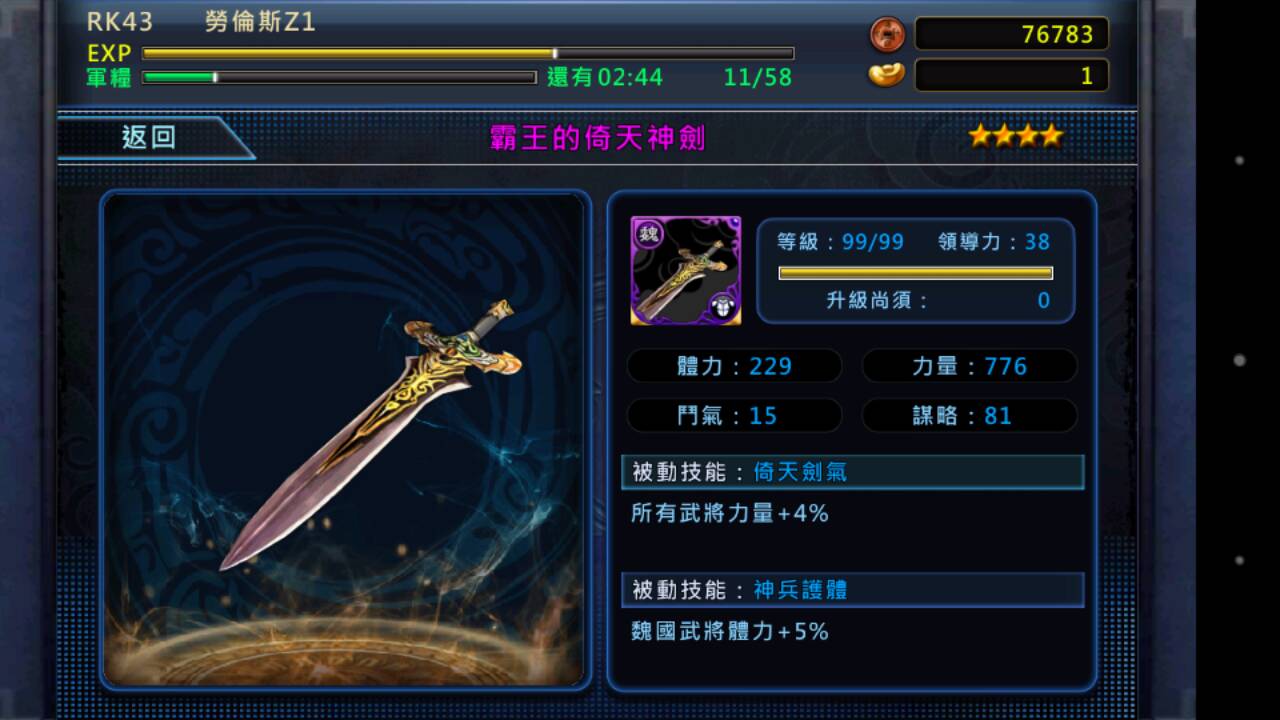Screen dimensions: 1280x720
Task: Click the copper coin currency icon
Action: pyautogui.click(x=886, y=35)
